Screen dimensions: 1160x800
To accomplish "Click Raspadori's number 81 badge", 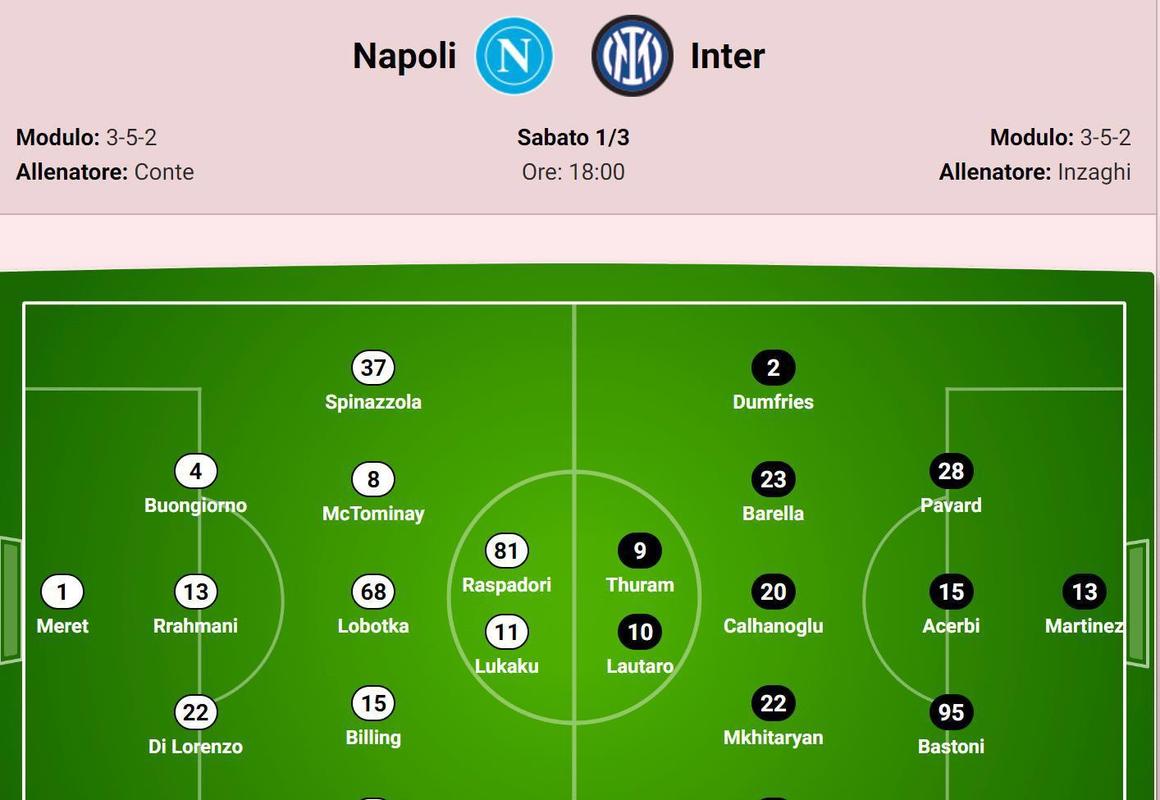I will [x=507, y=551].
